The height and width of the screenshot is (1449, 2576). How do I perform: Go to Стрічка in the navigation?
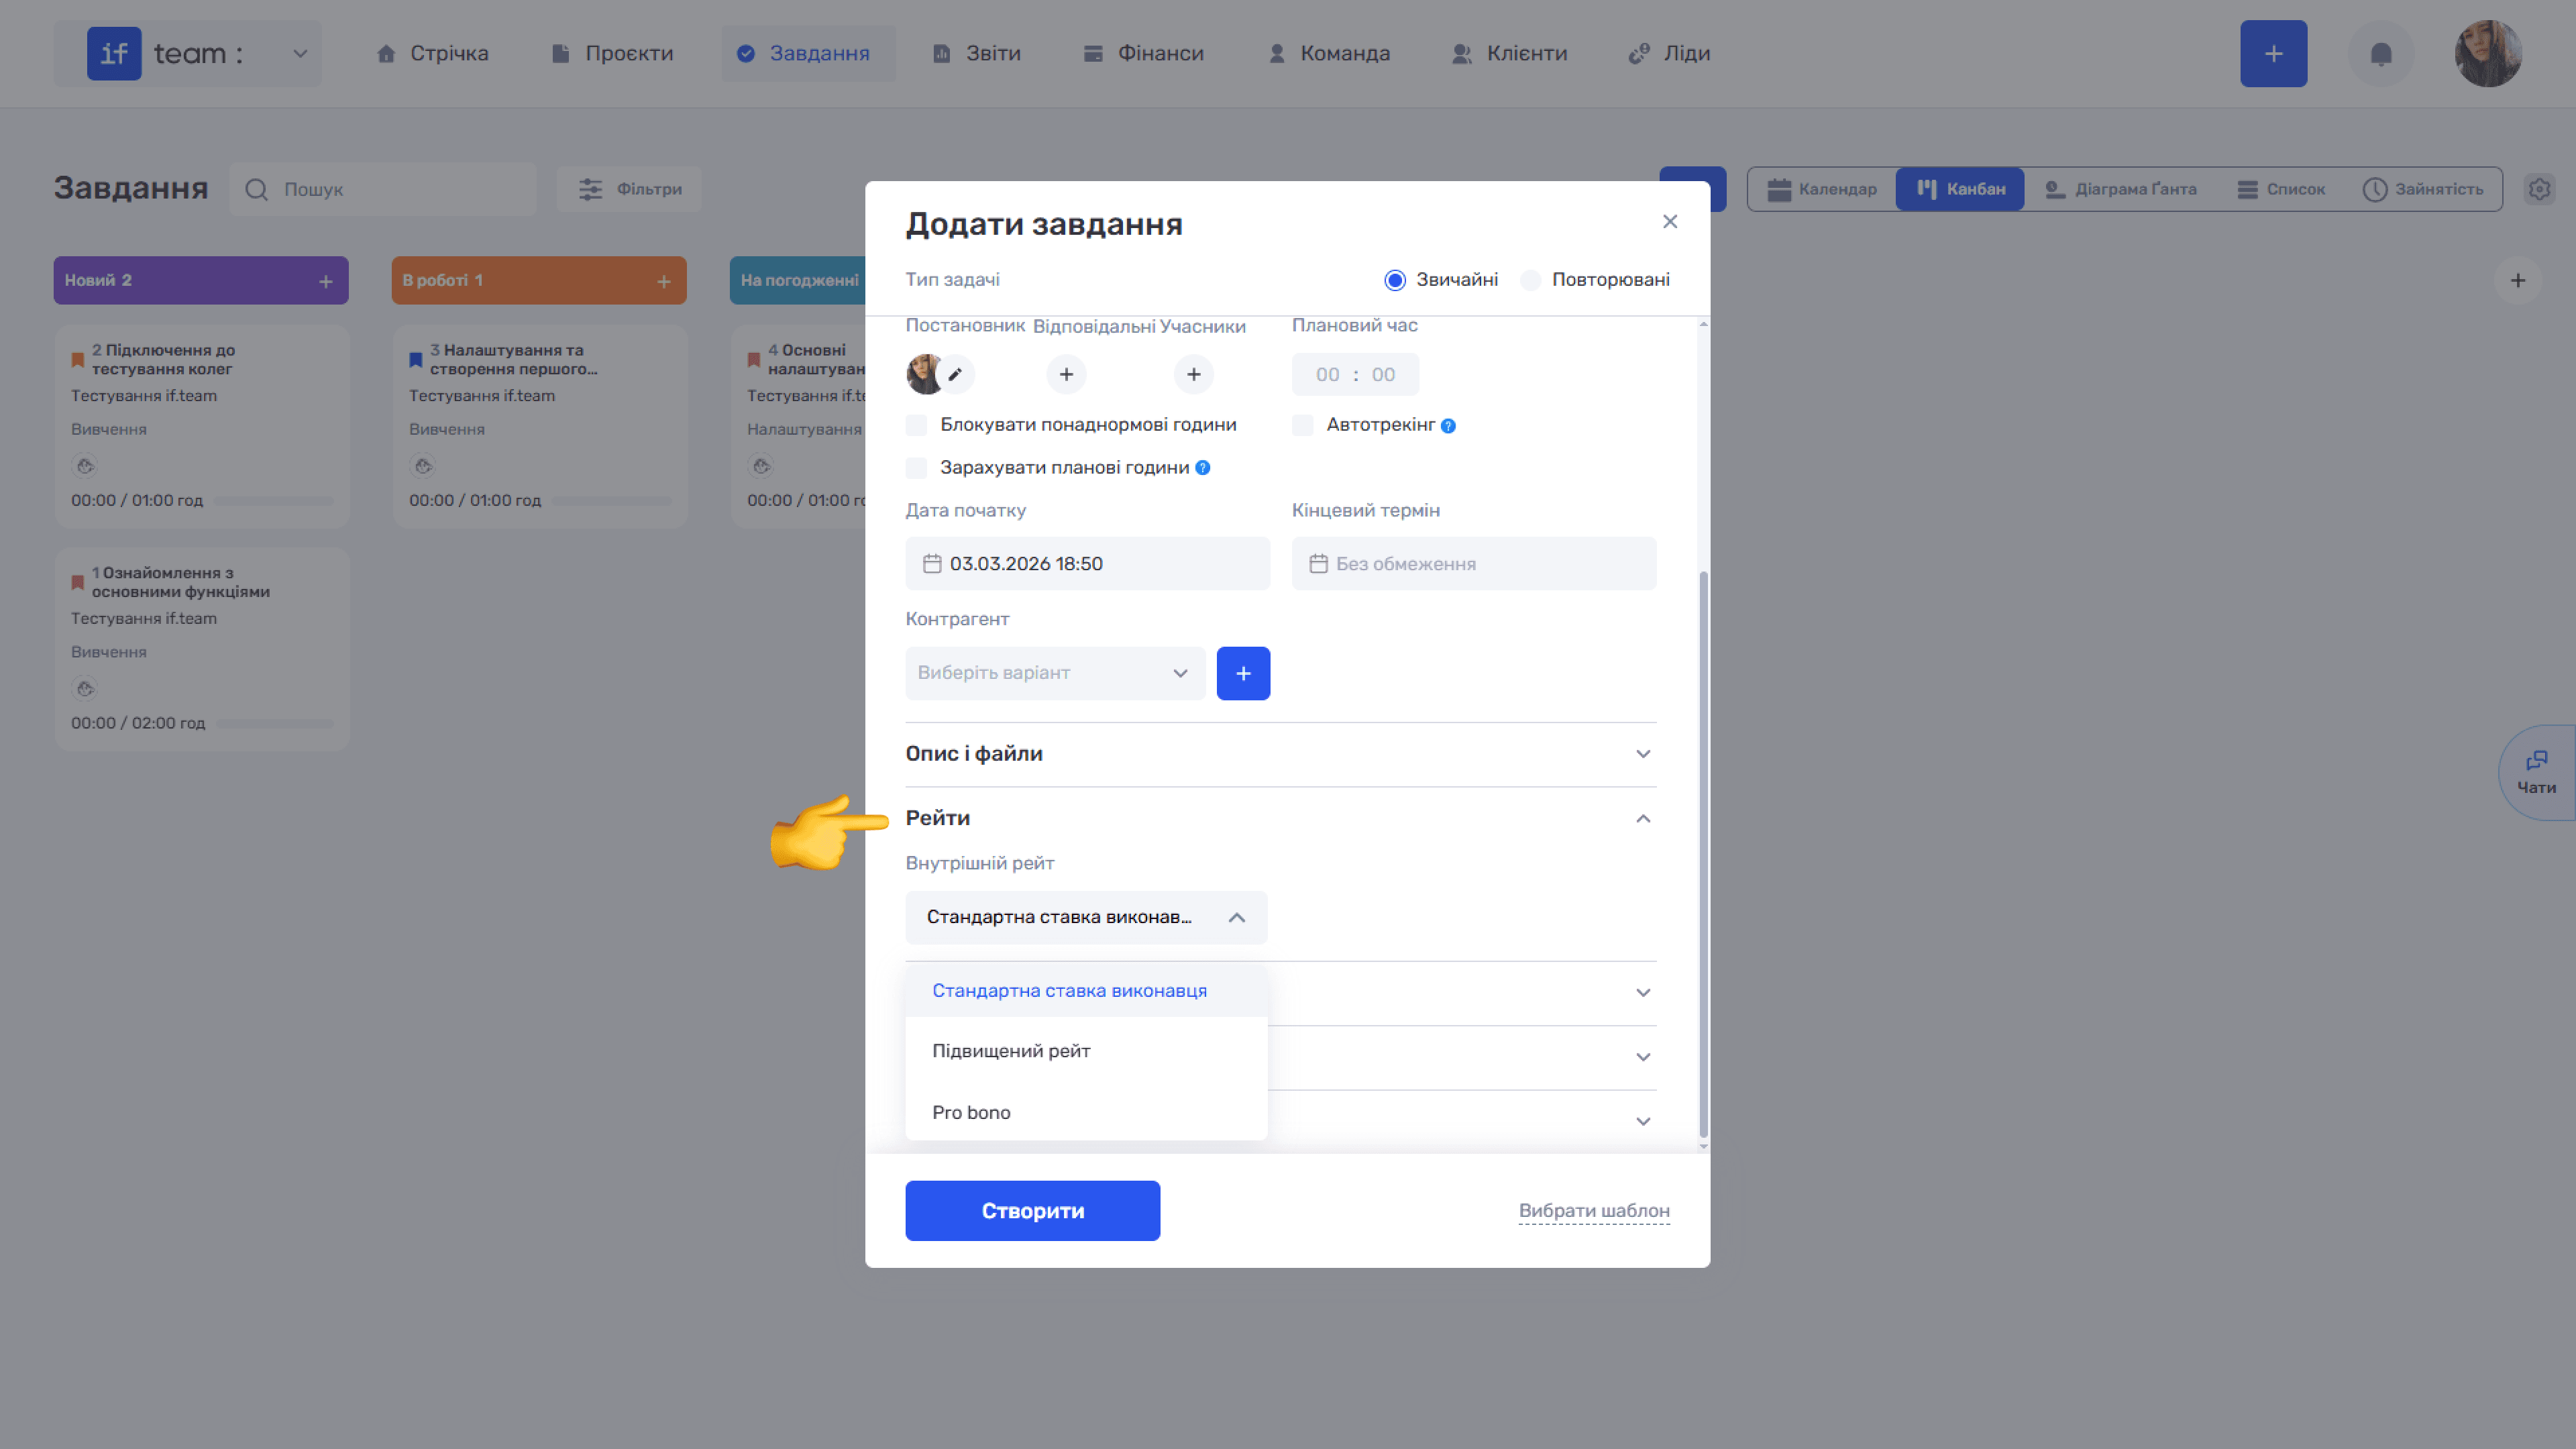pyautogui.click(x=432, y=54)
